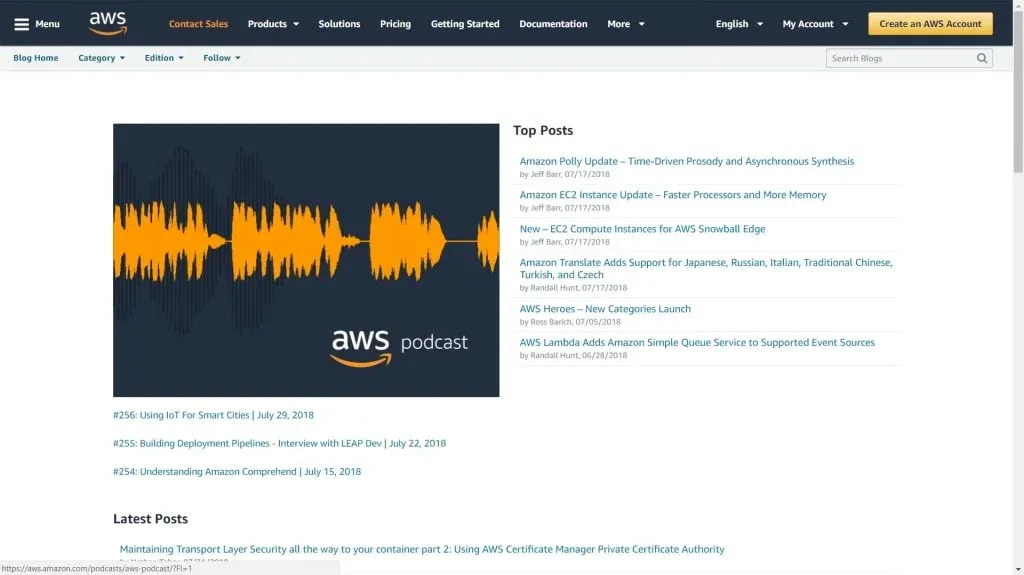Open the My Account dropdown
1024x575 pixels.
[815, 24]
